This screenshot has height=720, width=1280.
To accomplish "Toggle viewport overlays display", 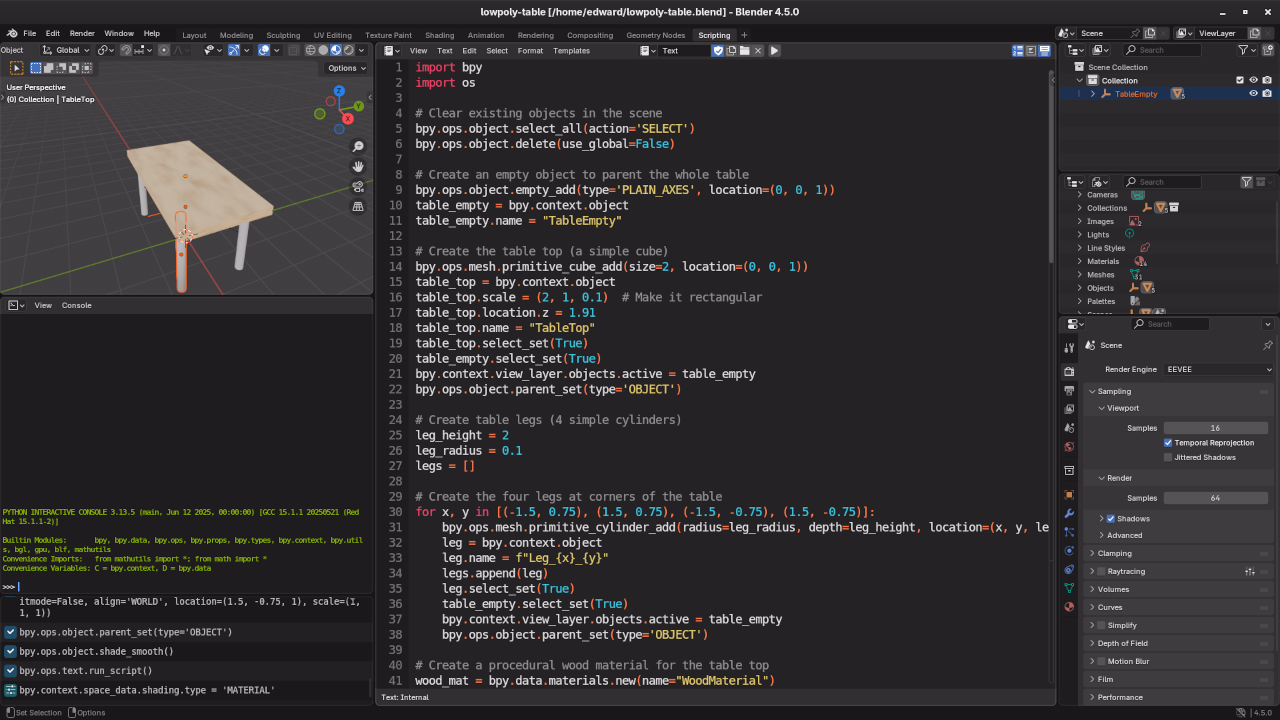I will [x=264, y=50].
